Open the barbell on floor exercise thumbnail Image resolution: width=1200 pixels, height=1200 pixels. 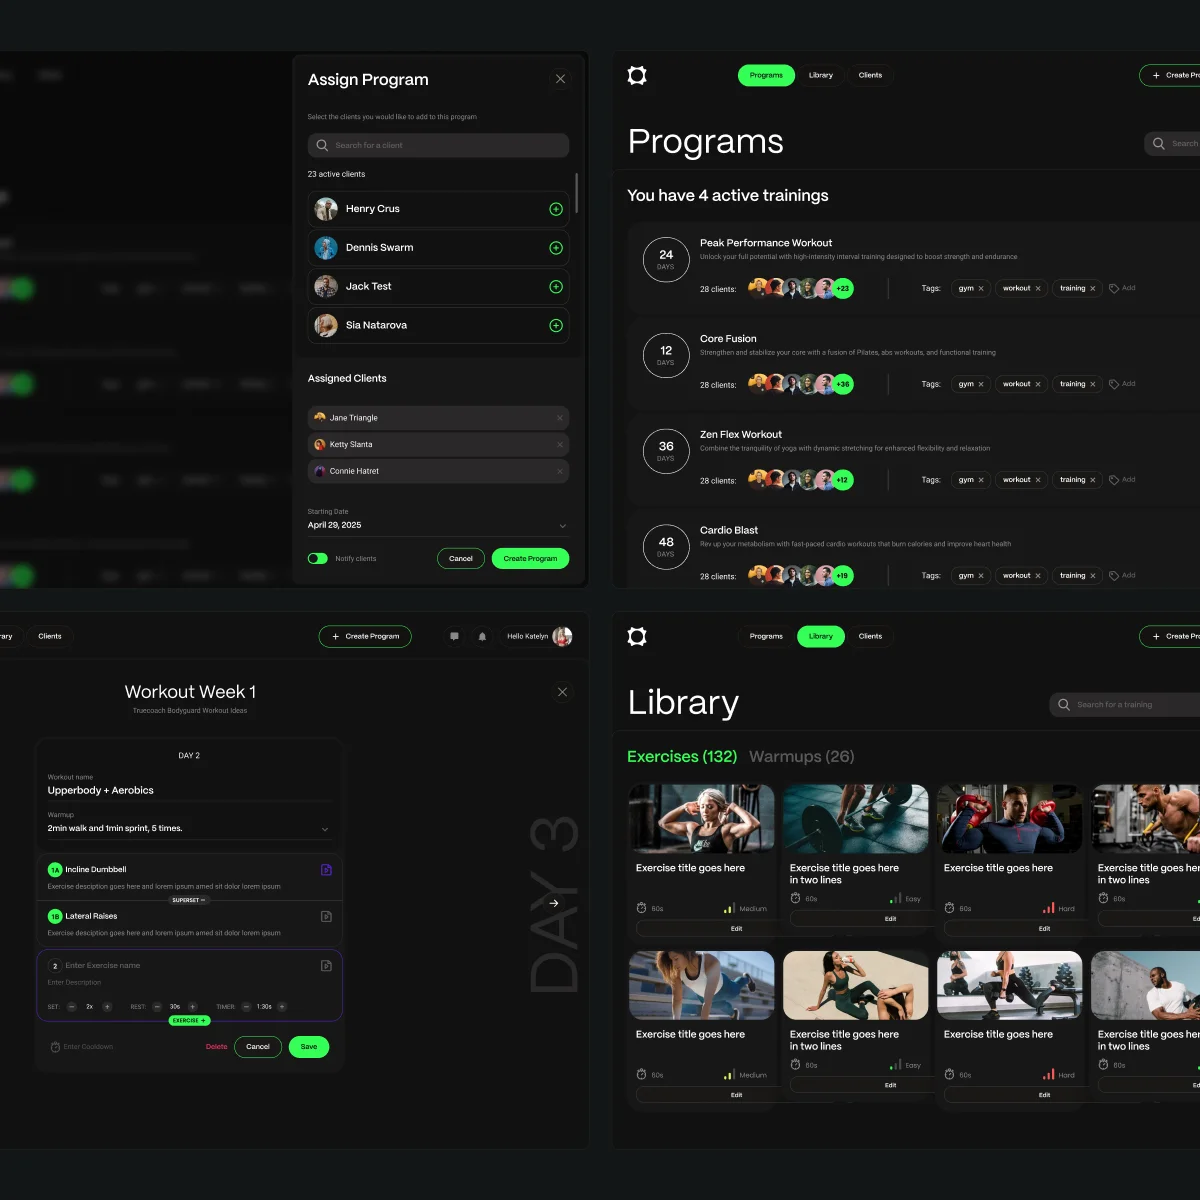(856, 819)
